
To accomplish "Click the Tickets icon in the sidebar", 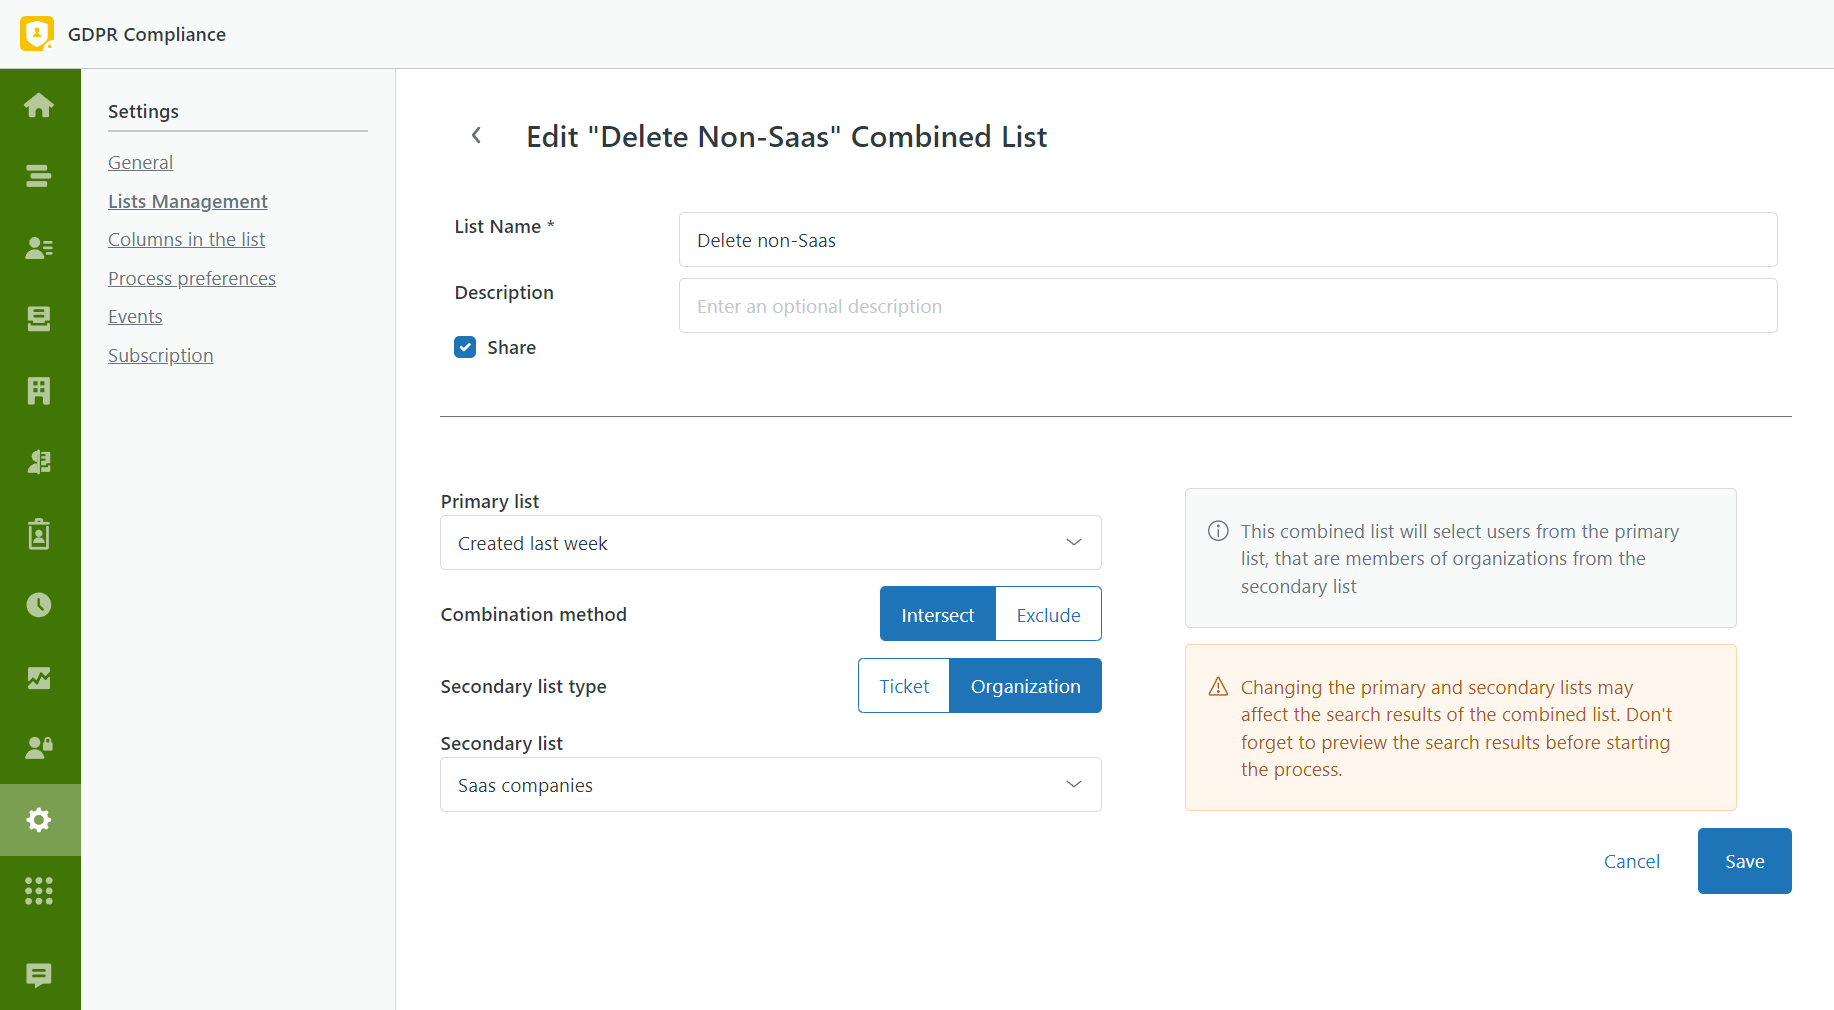I will click(39, 318).
